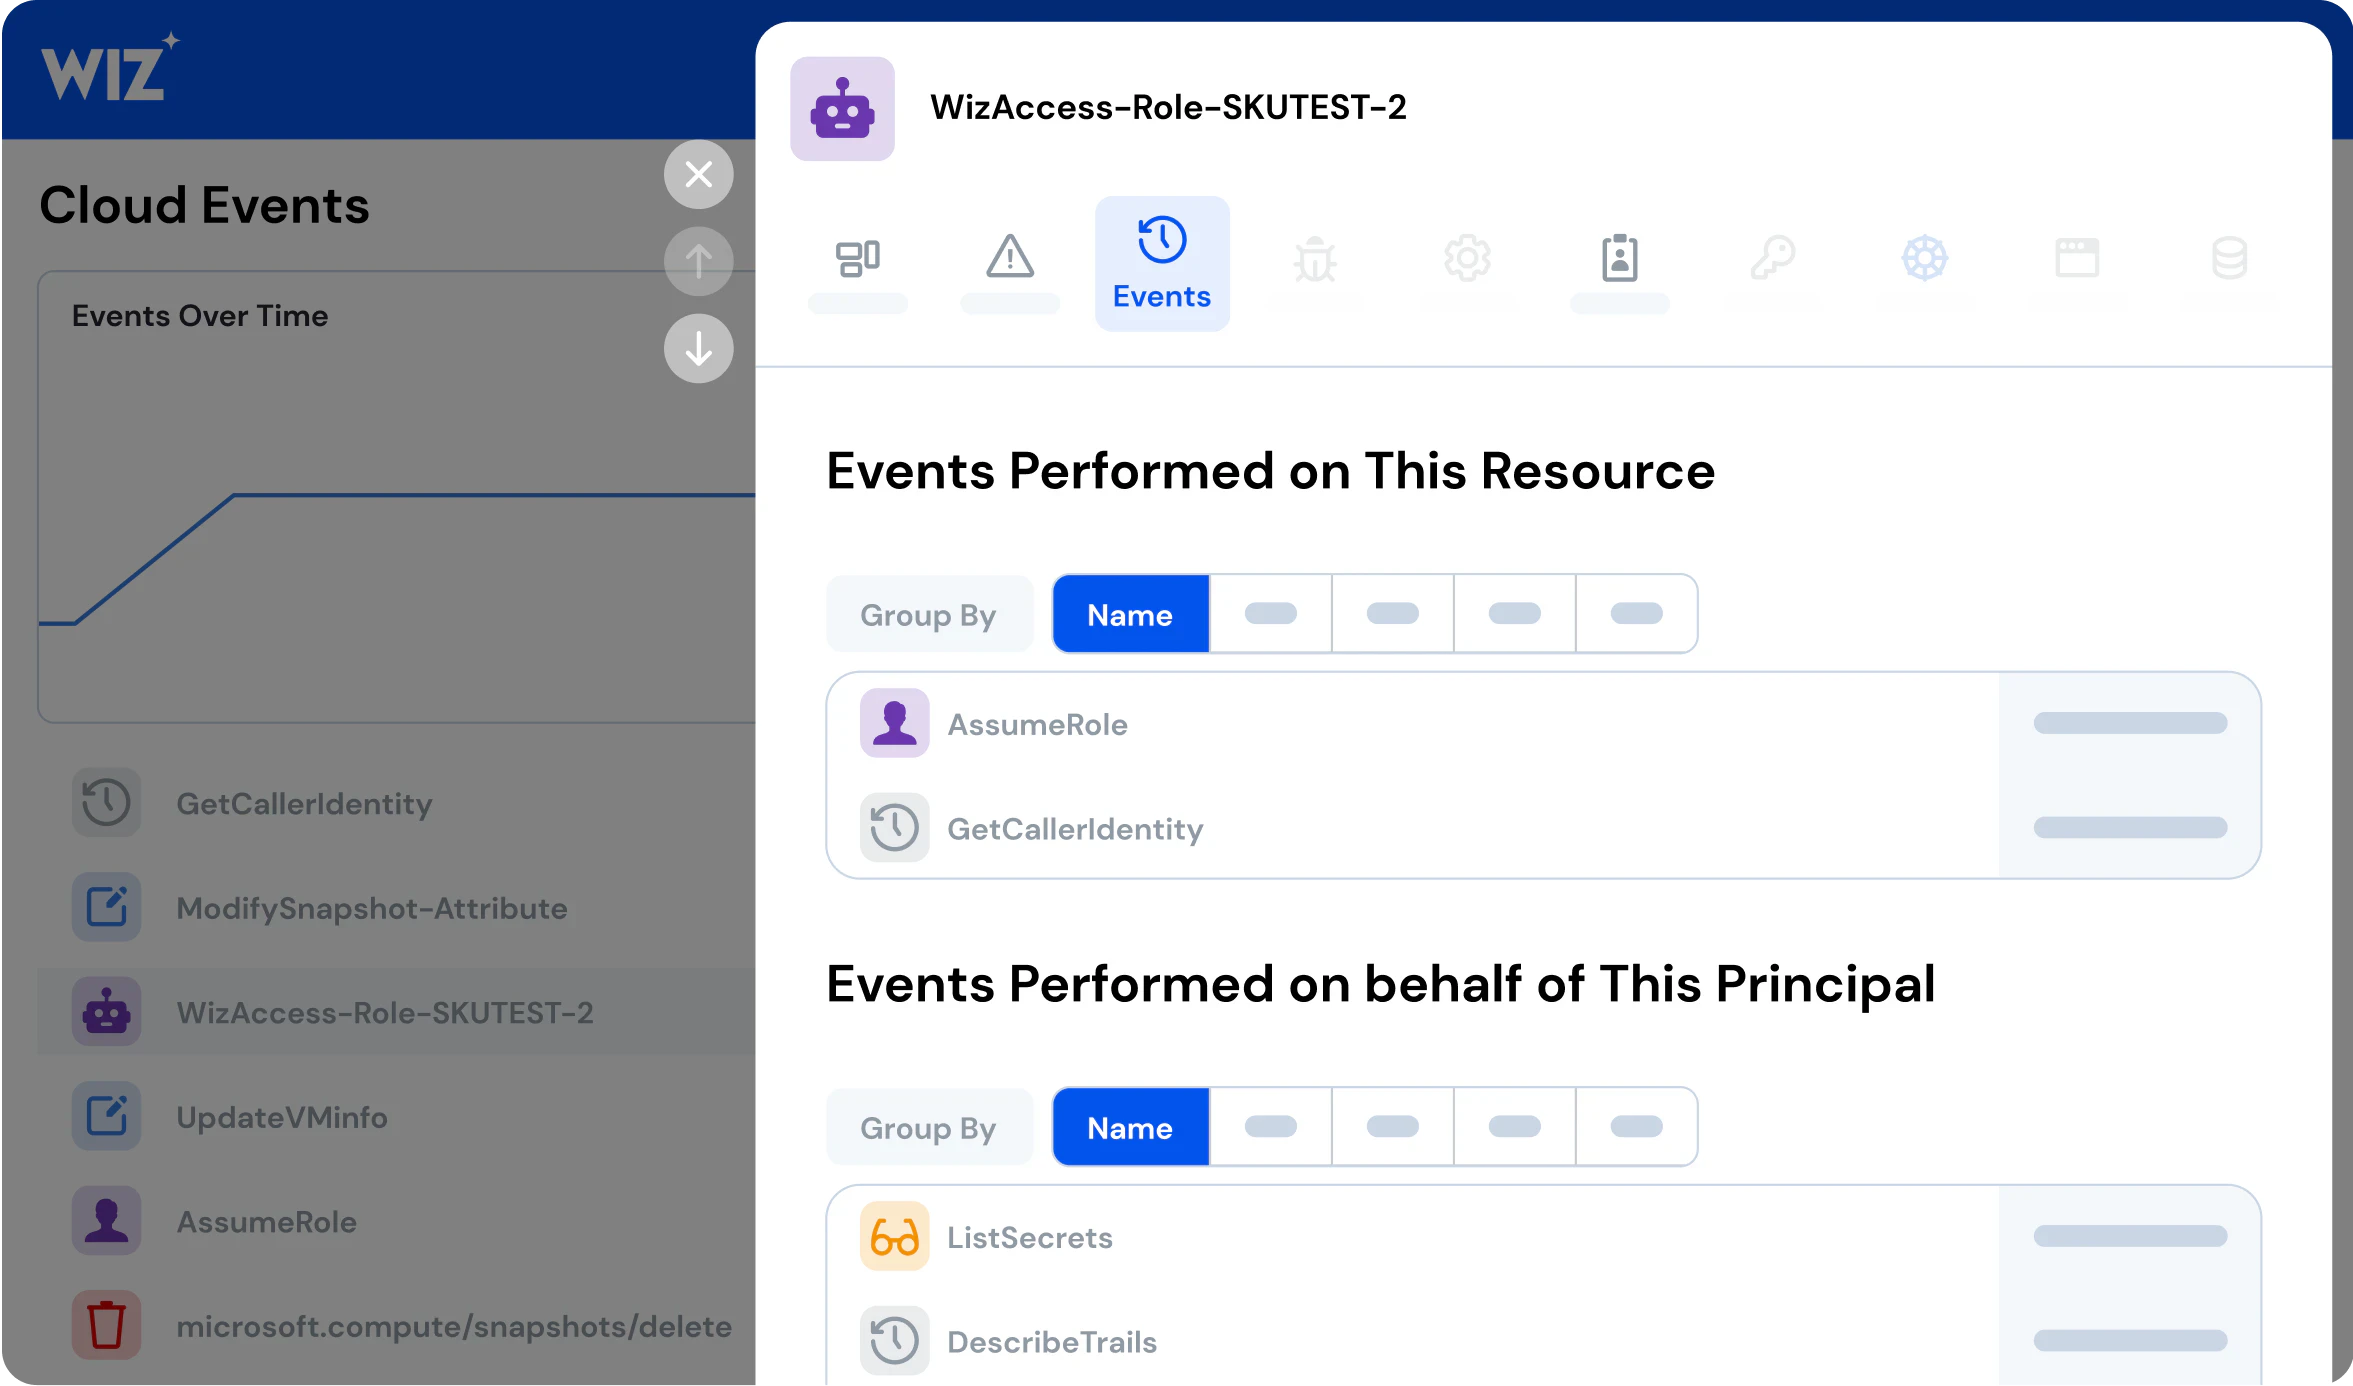Screen dimensions: 2353x1386
Task: Select WizAccess-Role-SKUTEST-2 in Cloud Events list
Action: point(397,1011)
